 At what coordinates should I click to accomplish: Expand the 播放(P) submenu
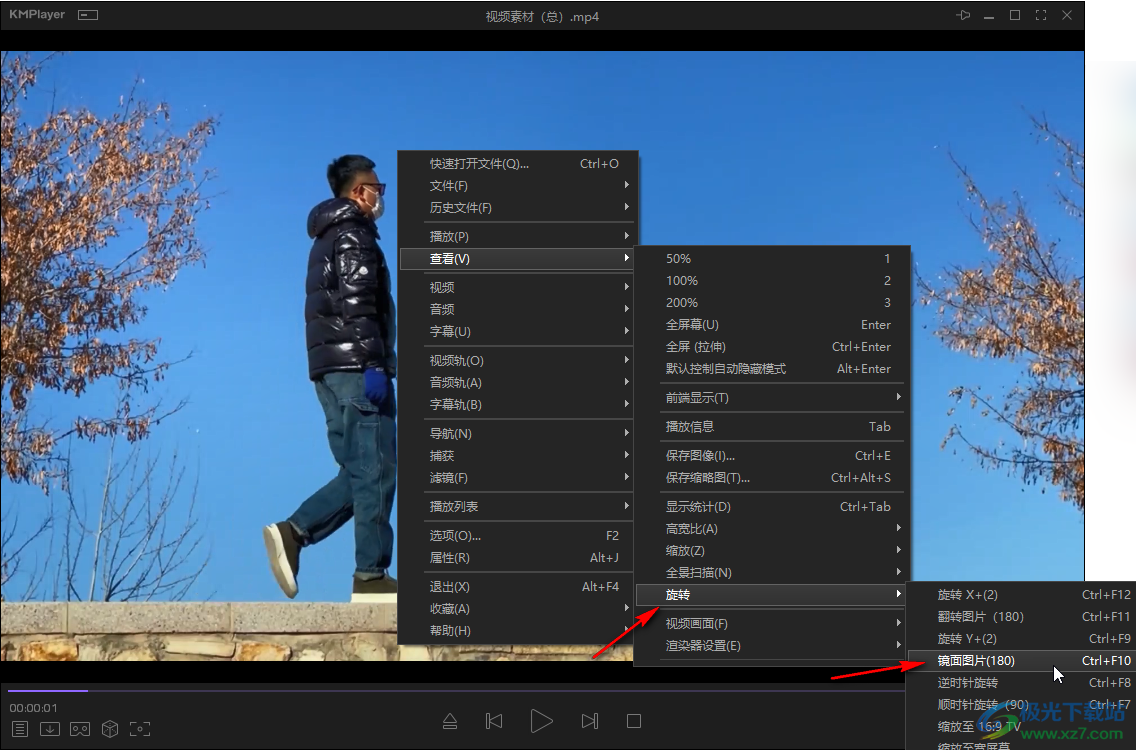pyautogui.click(x=517, y=237)
